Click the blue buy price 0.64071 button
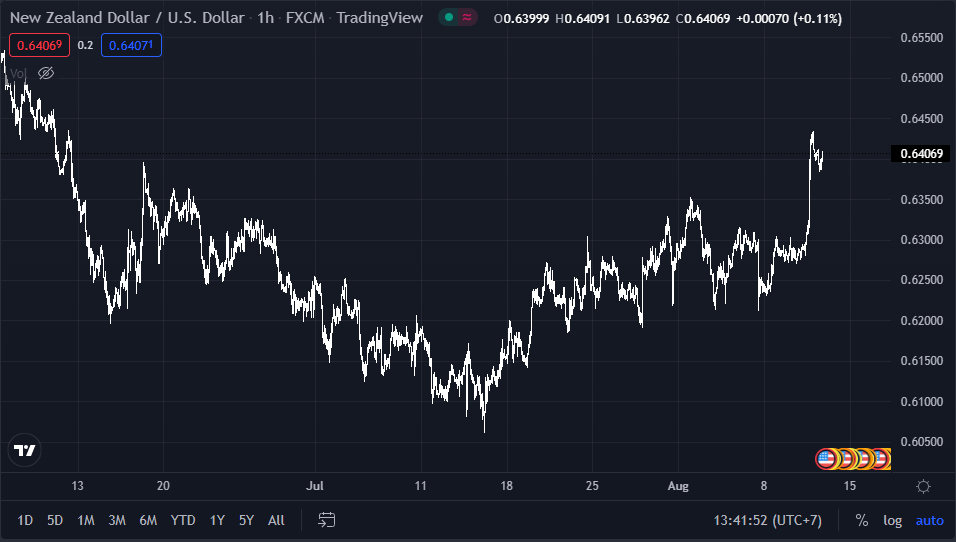 131,45
